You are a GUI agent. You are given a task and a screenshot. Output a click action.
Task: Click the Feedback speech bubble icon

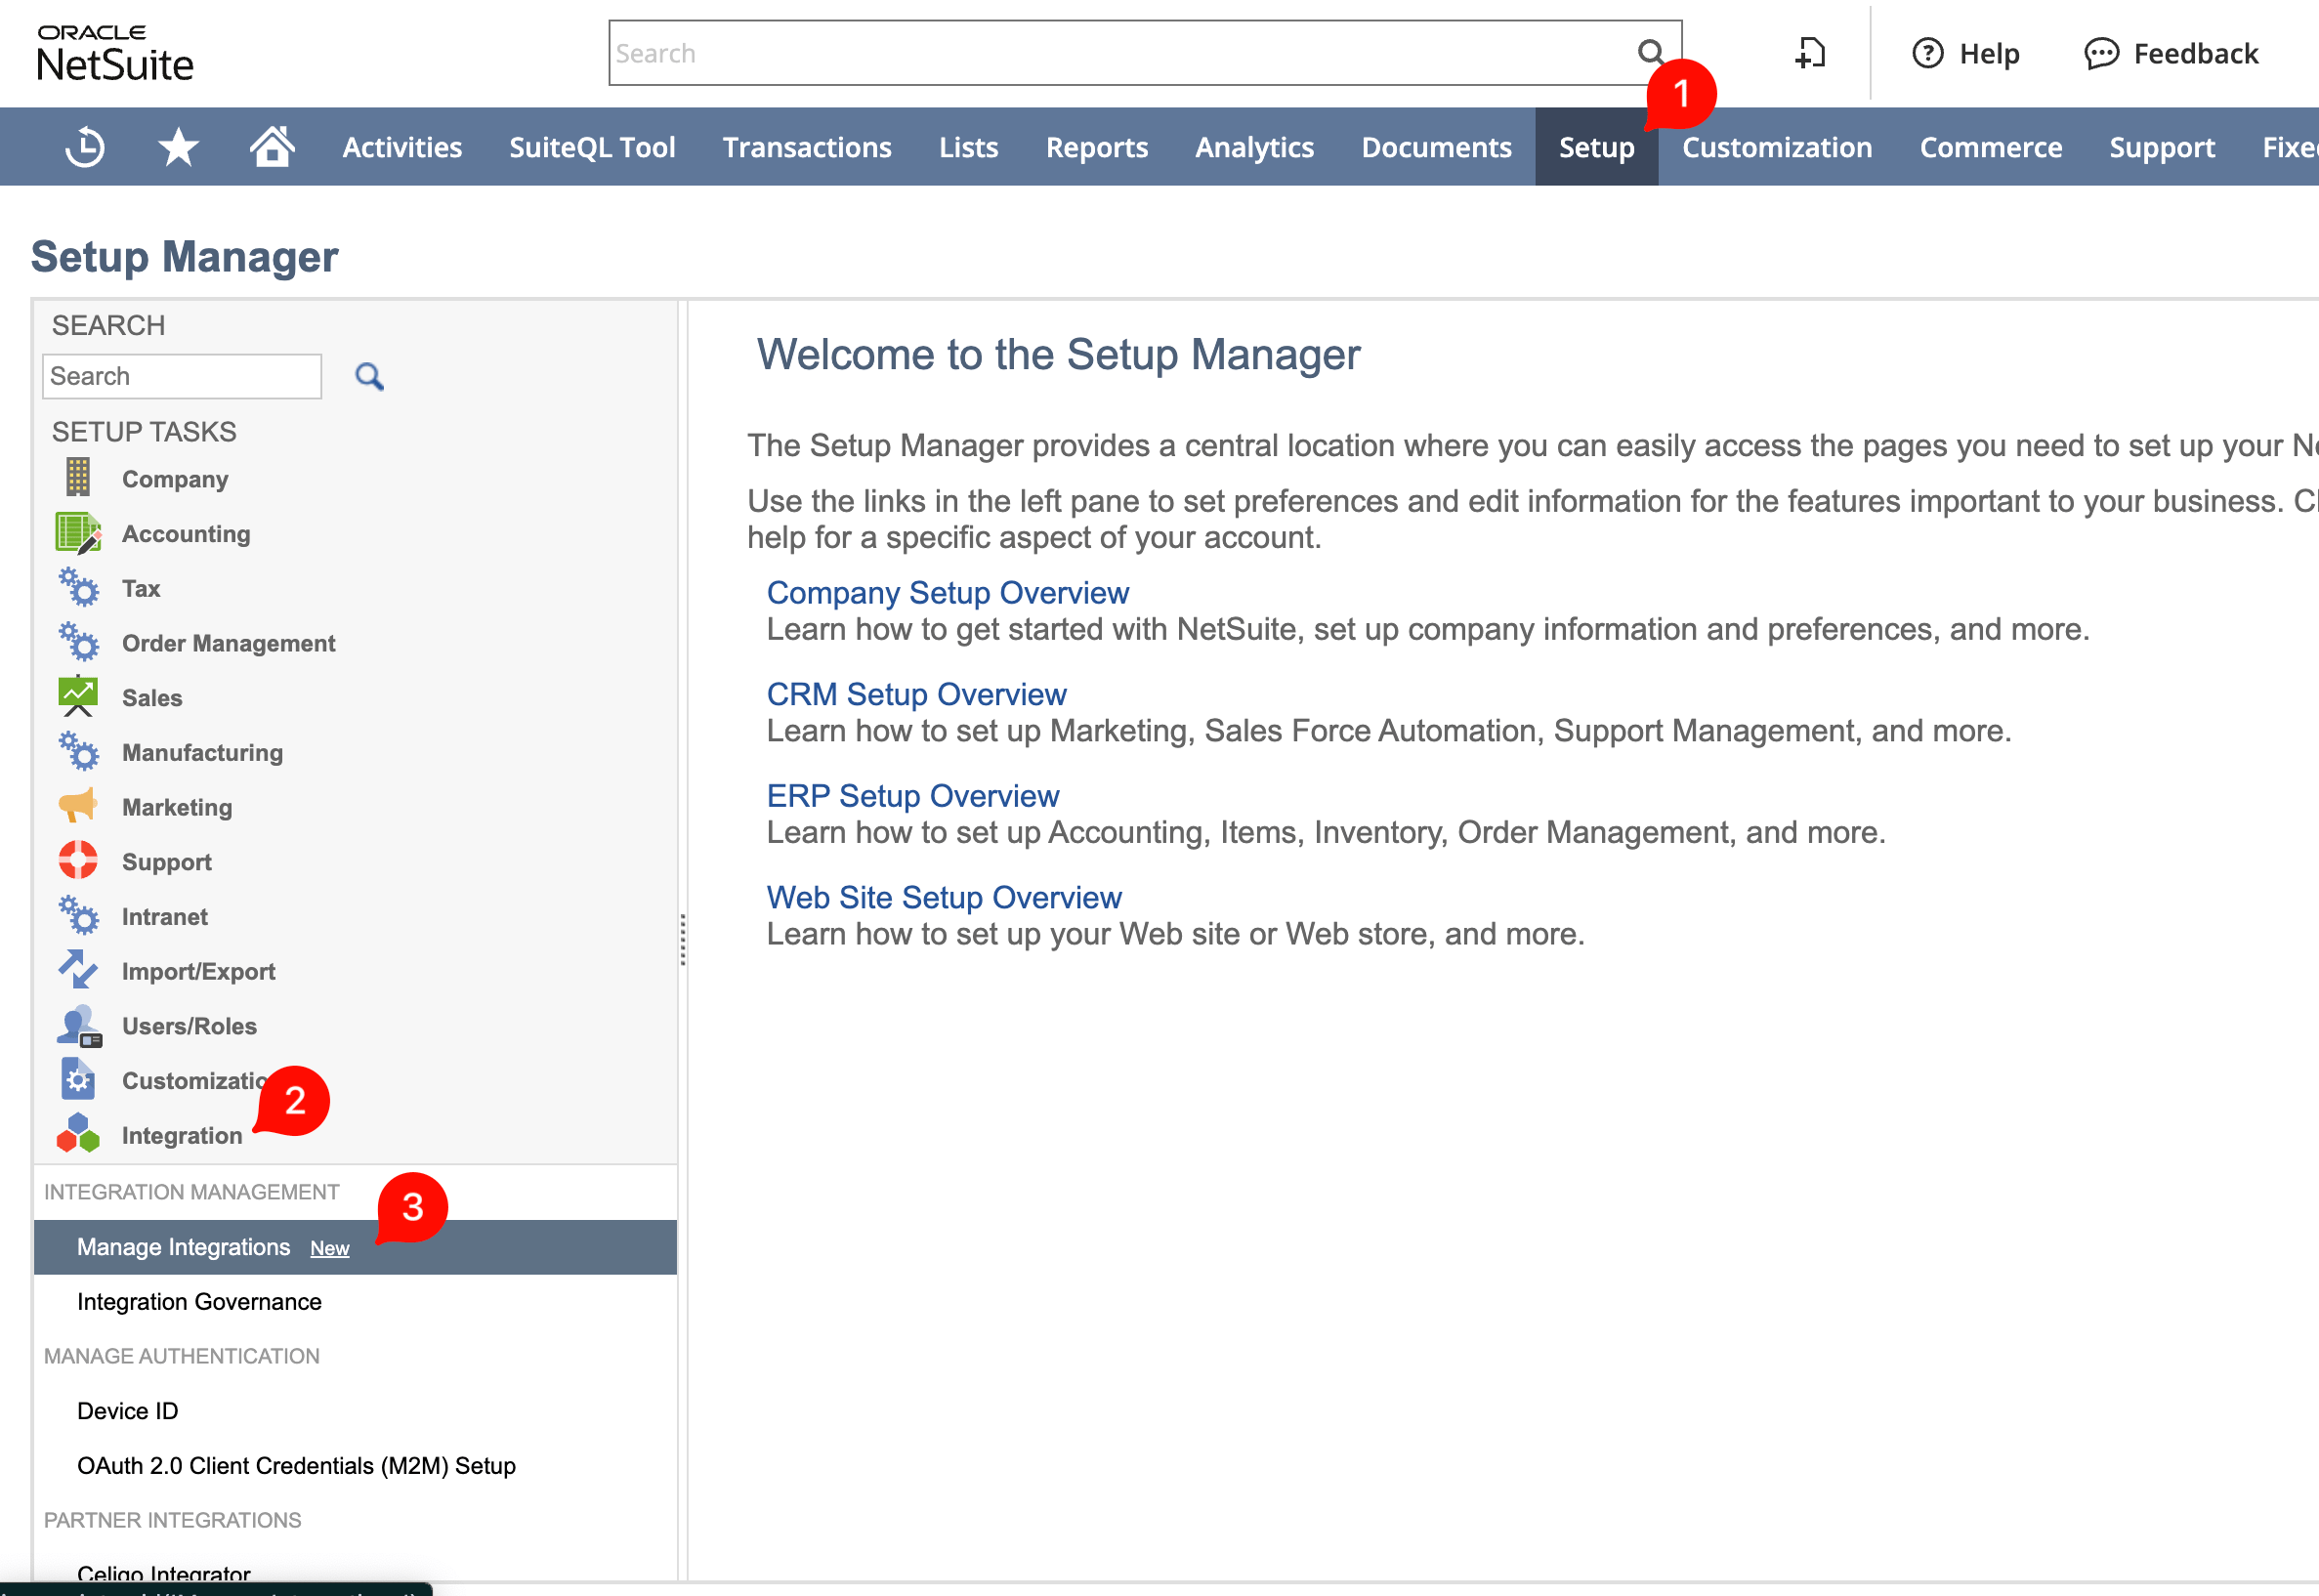tap(2101, 53)
